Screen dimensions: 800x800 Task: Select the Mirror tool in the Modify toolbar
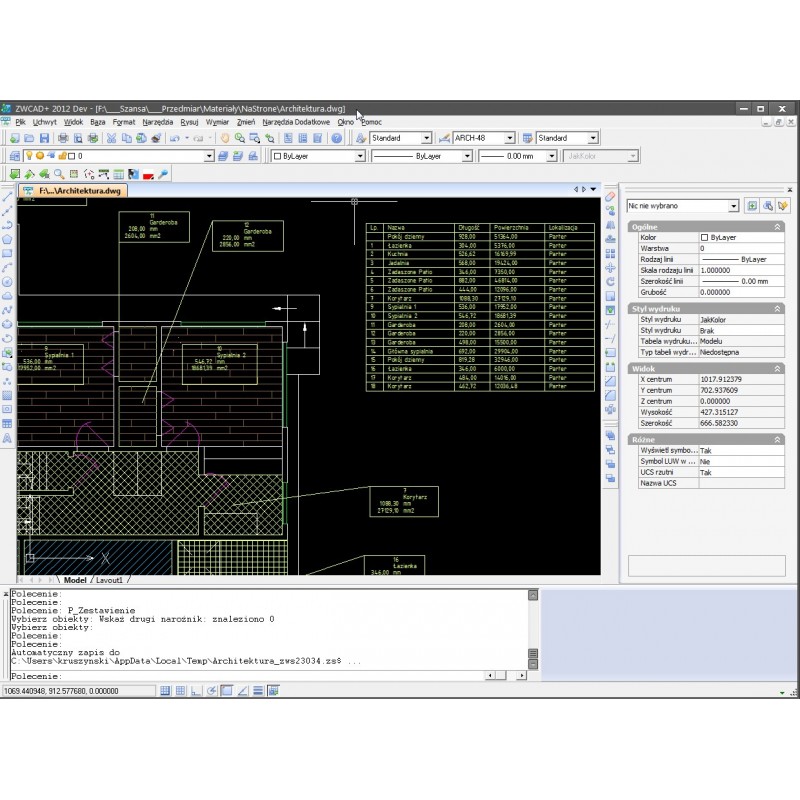click(x=610, y=225)
